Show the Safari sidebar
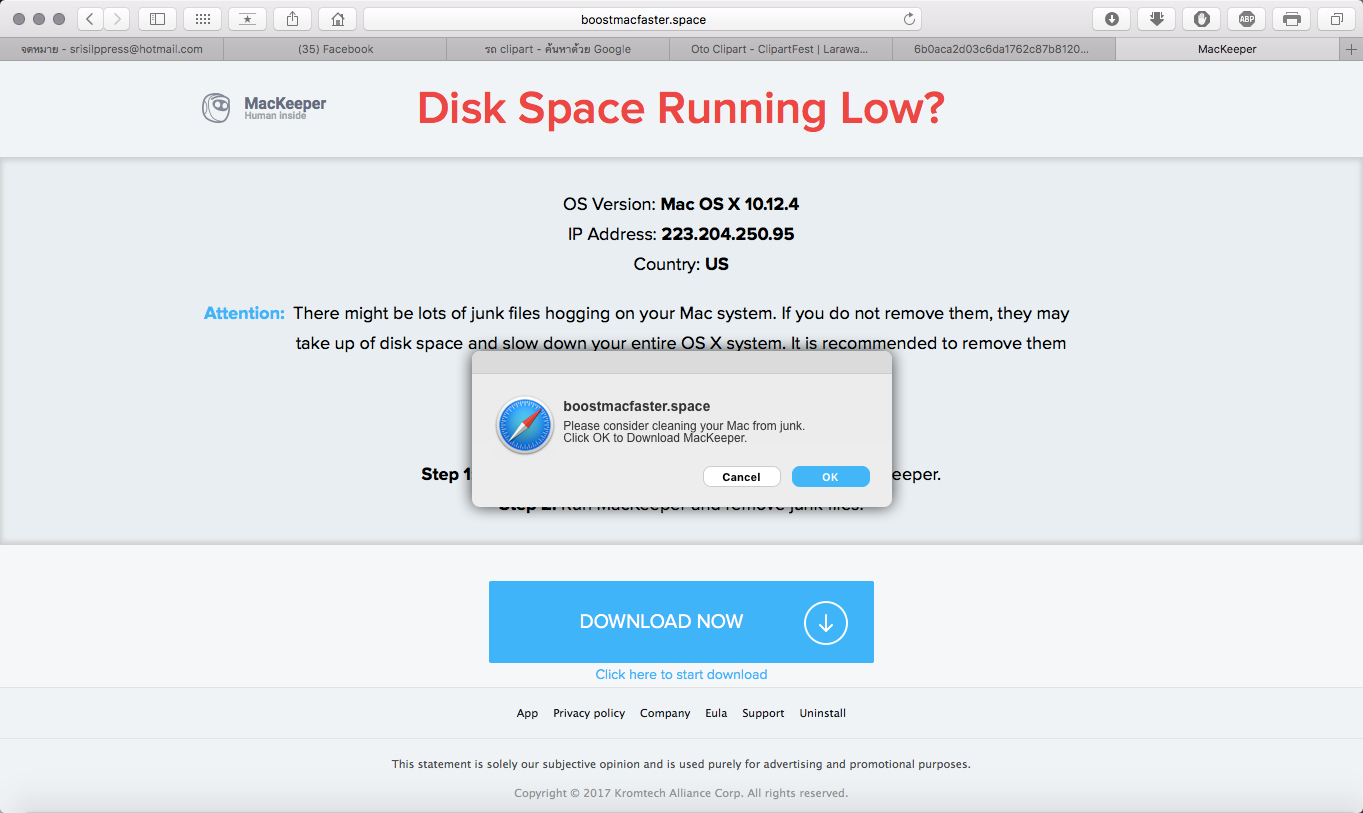The image size is (1363, 813). (x=157, y=19)
